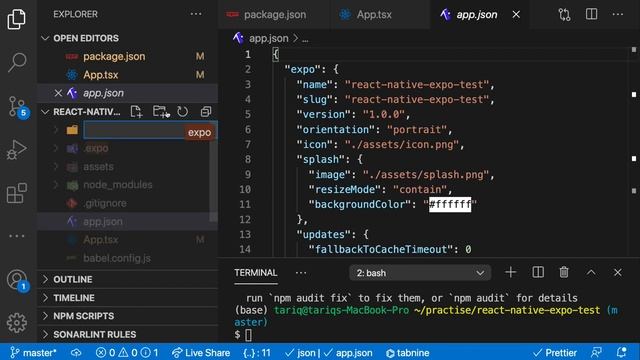This screenshot has height=360, width=640.
Task: Collapse all folders in explorer
Action: [x=206, y=112]
